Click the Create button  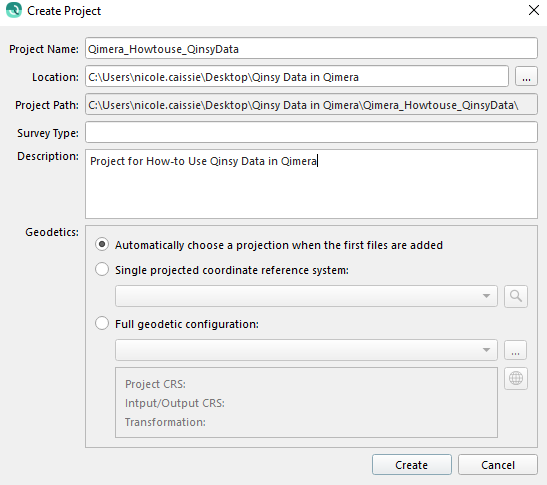[x=412, y=465]
